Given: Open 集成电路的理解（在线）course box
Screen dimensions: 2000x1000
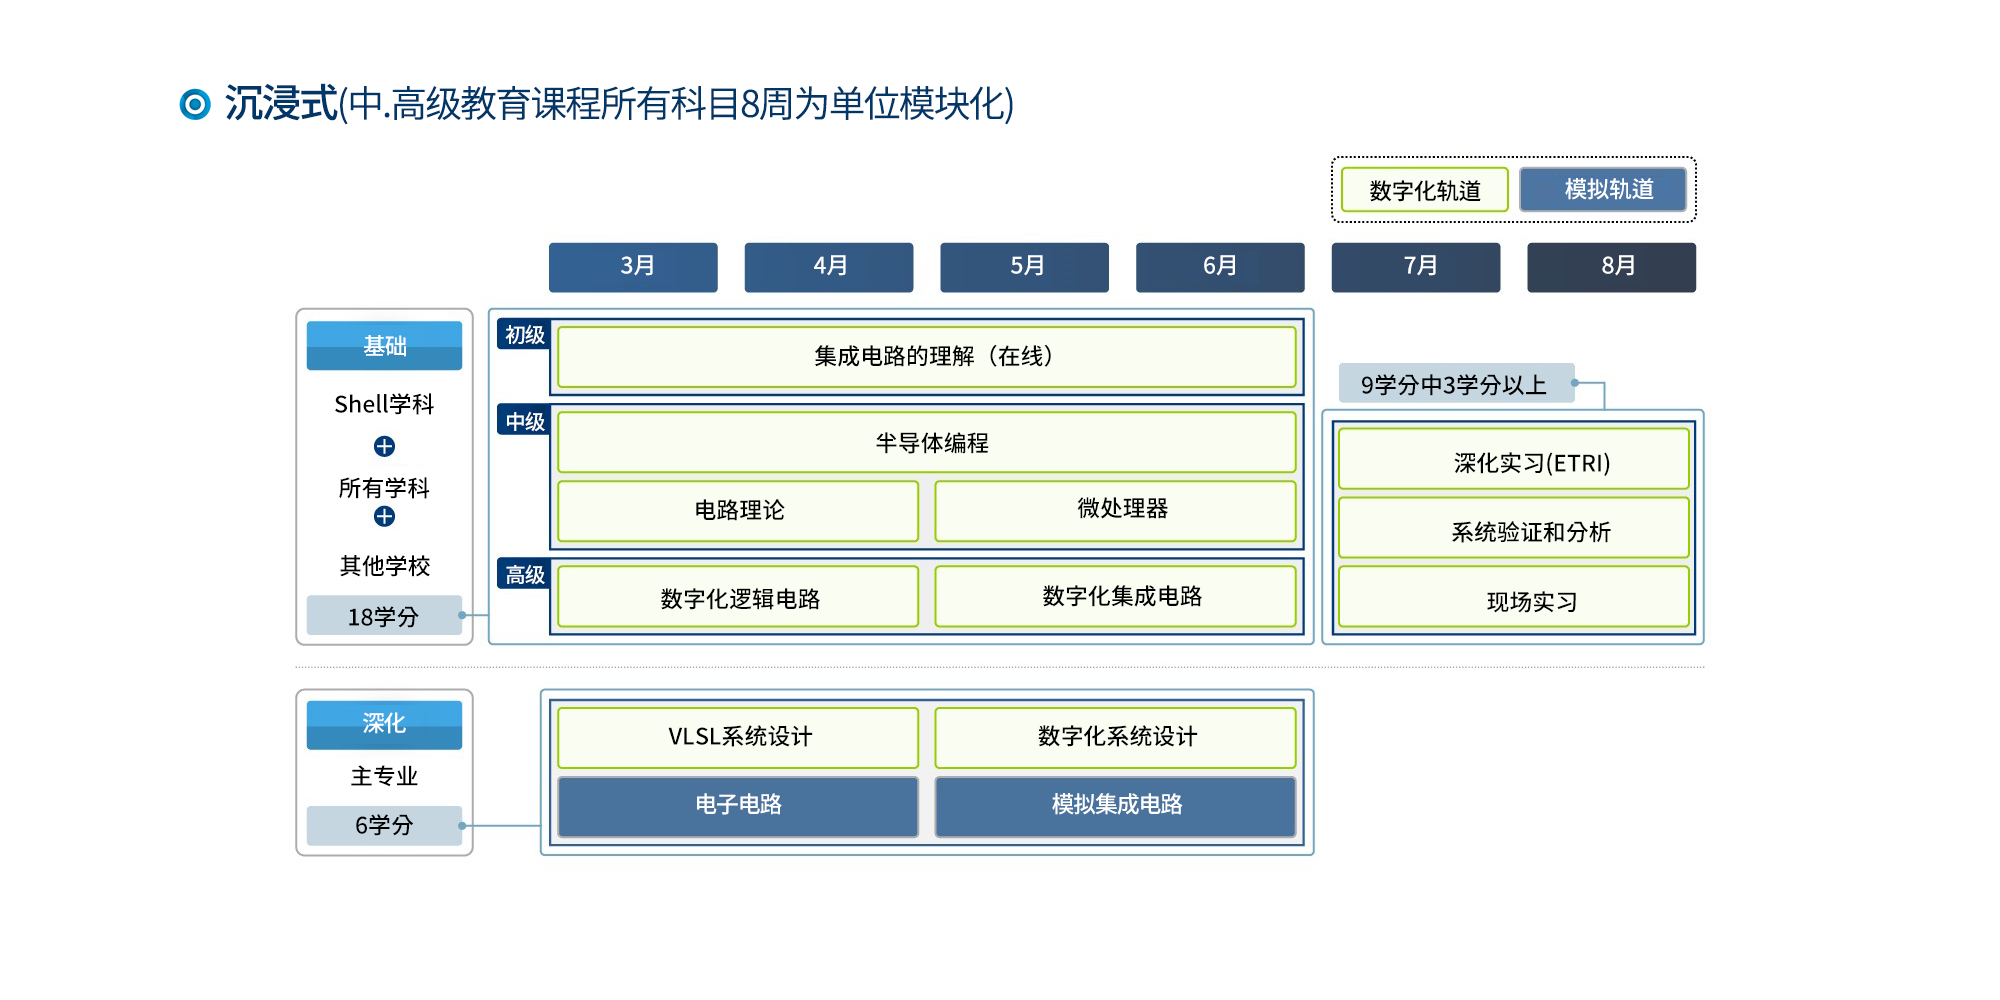Looking at the screenshot, I should [x=927, y=357].
